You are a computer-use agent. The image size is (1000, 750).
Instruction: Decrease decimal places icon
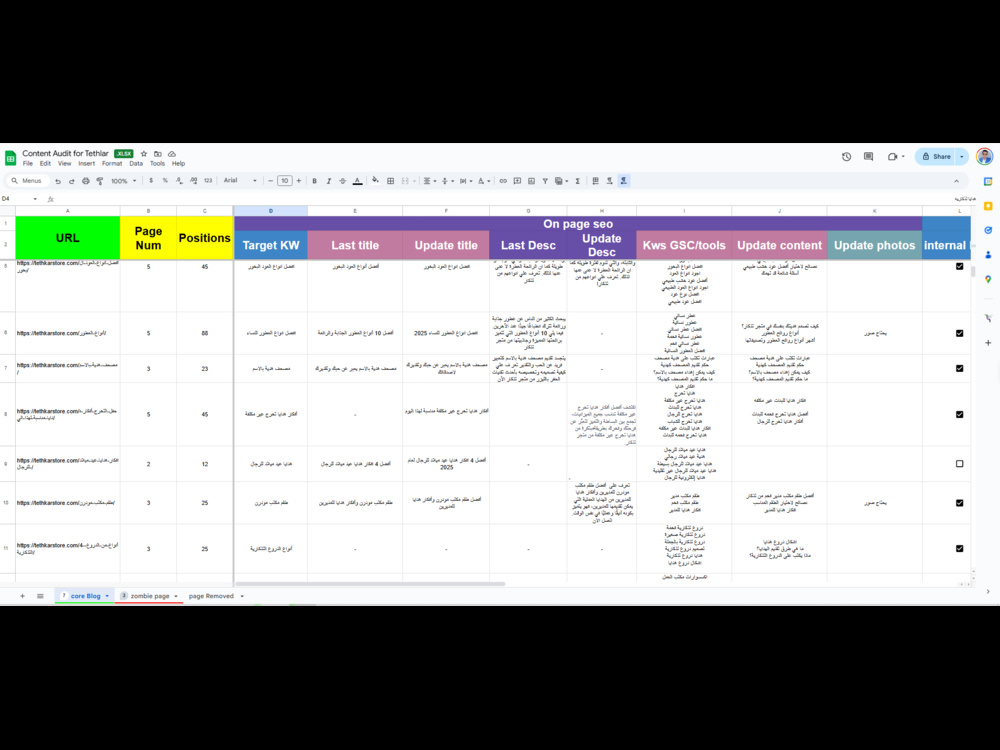point(179,181)
